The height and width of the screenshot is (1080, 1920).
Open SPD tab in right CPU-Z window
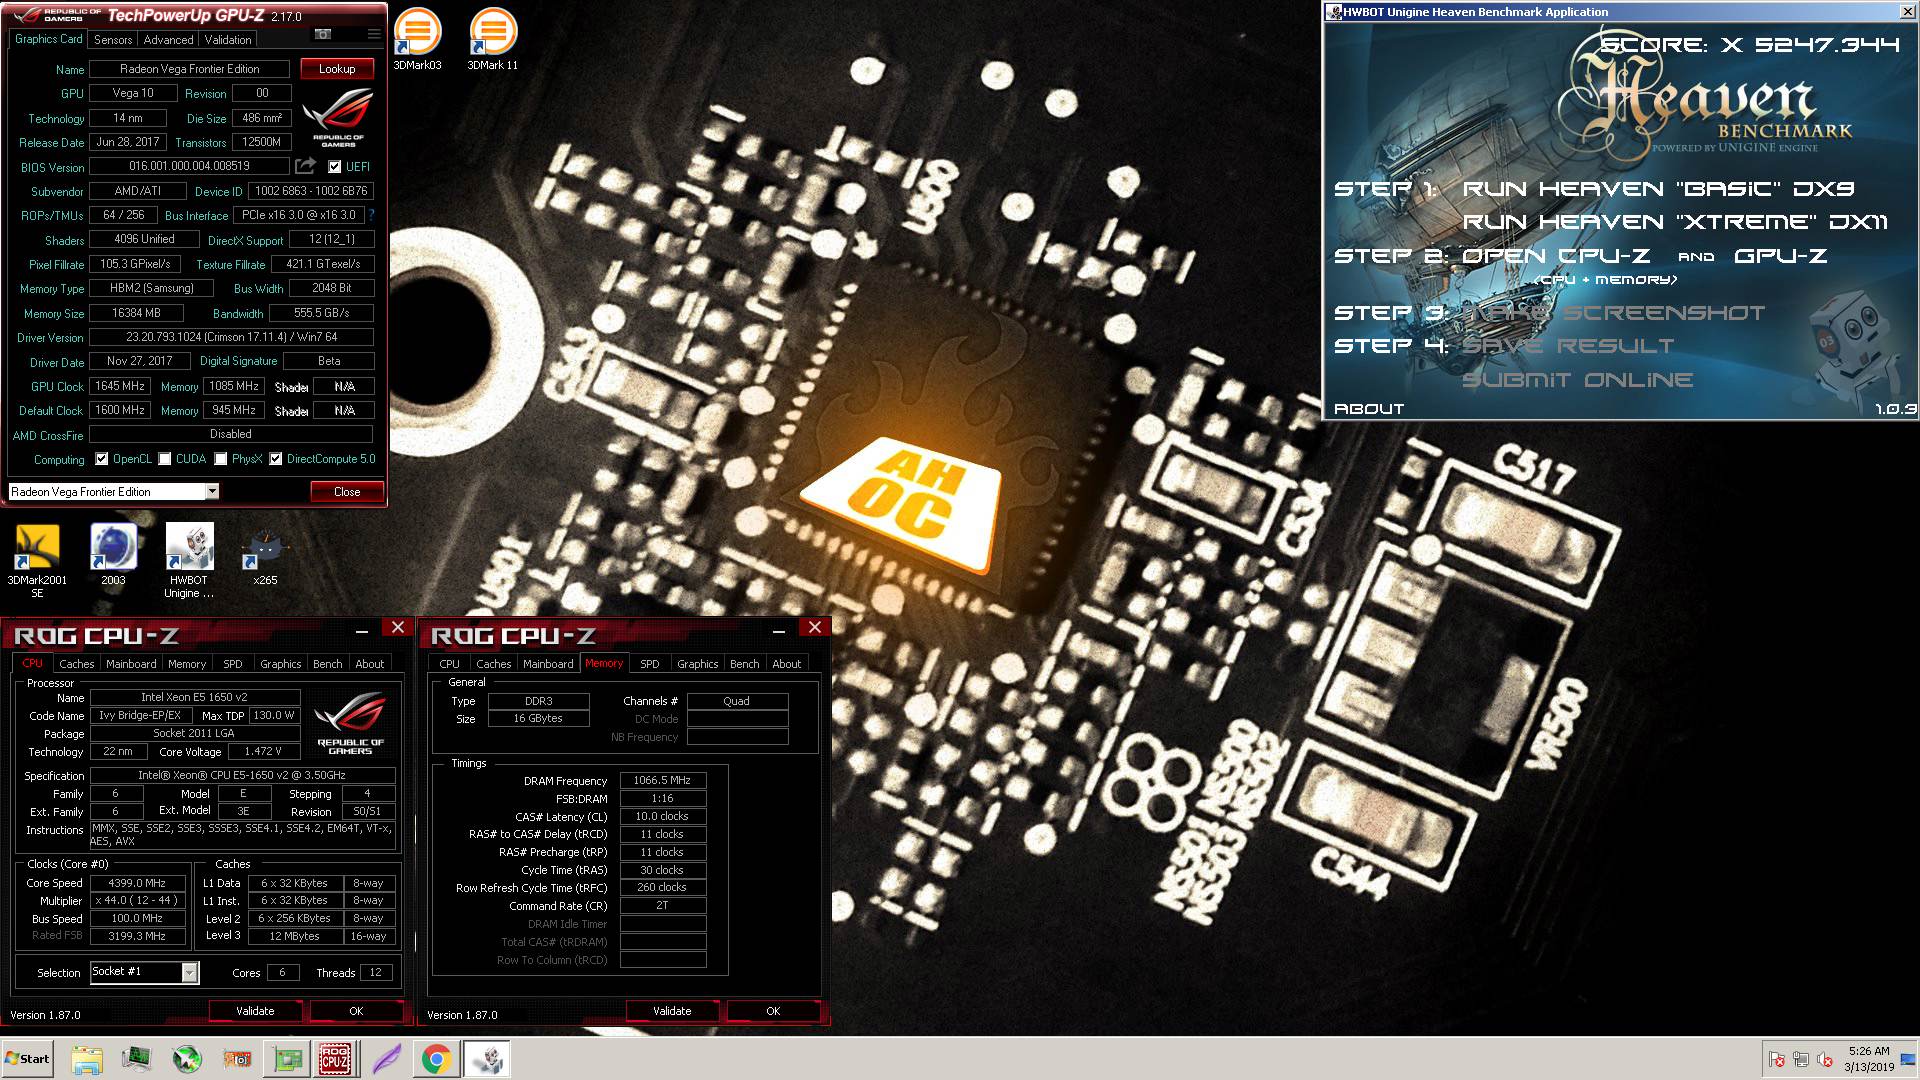click(x=649, y=664)
